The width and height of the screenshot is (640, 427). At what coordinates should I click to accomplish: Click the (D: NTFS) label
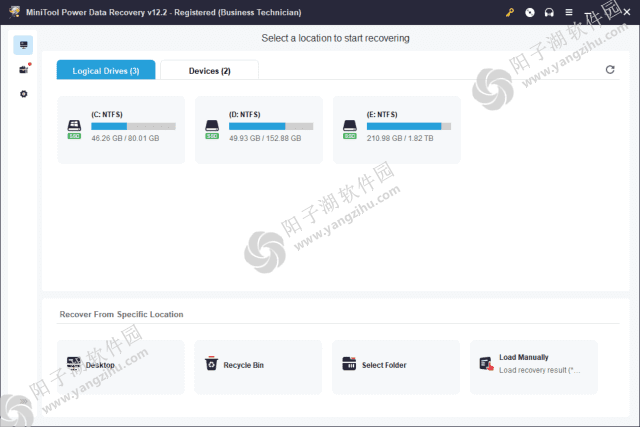[244, 115]
